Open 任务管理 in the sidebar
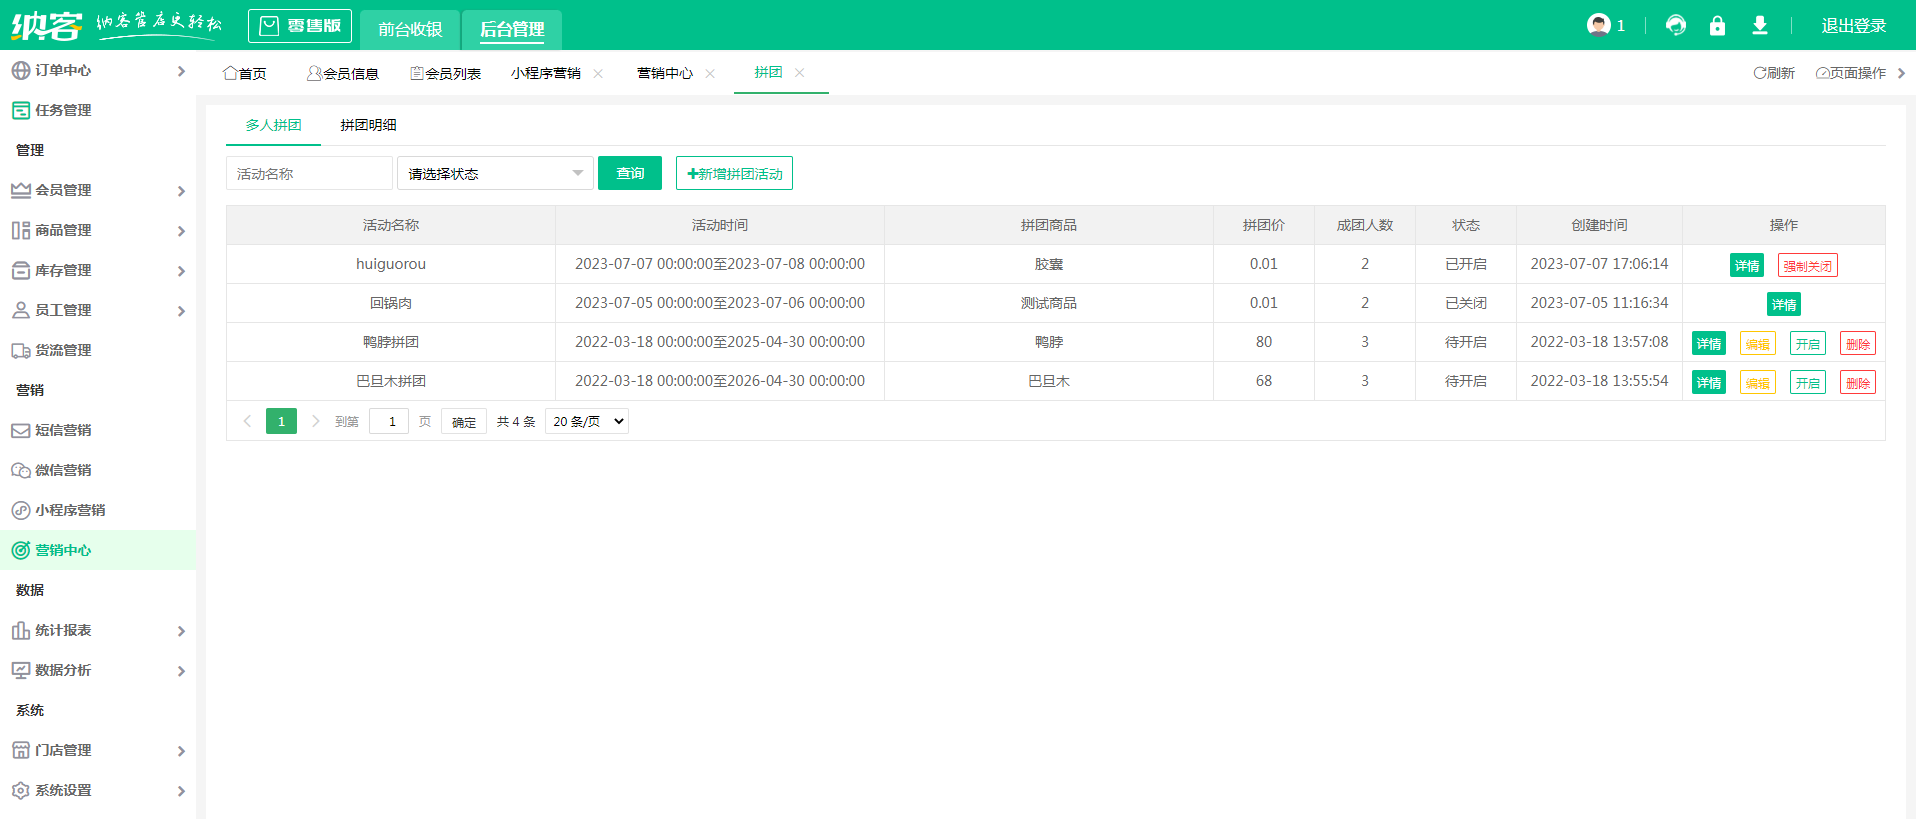The height and width of the screenshot is (819, 1916). coord(63,110)
